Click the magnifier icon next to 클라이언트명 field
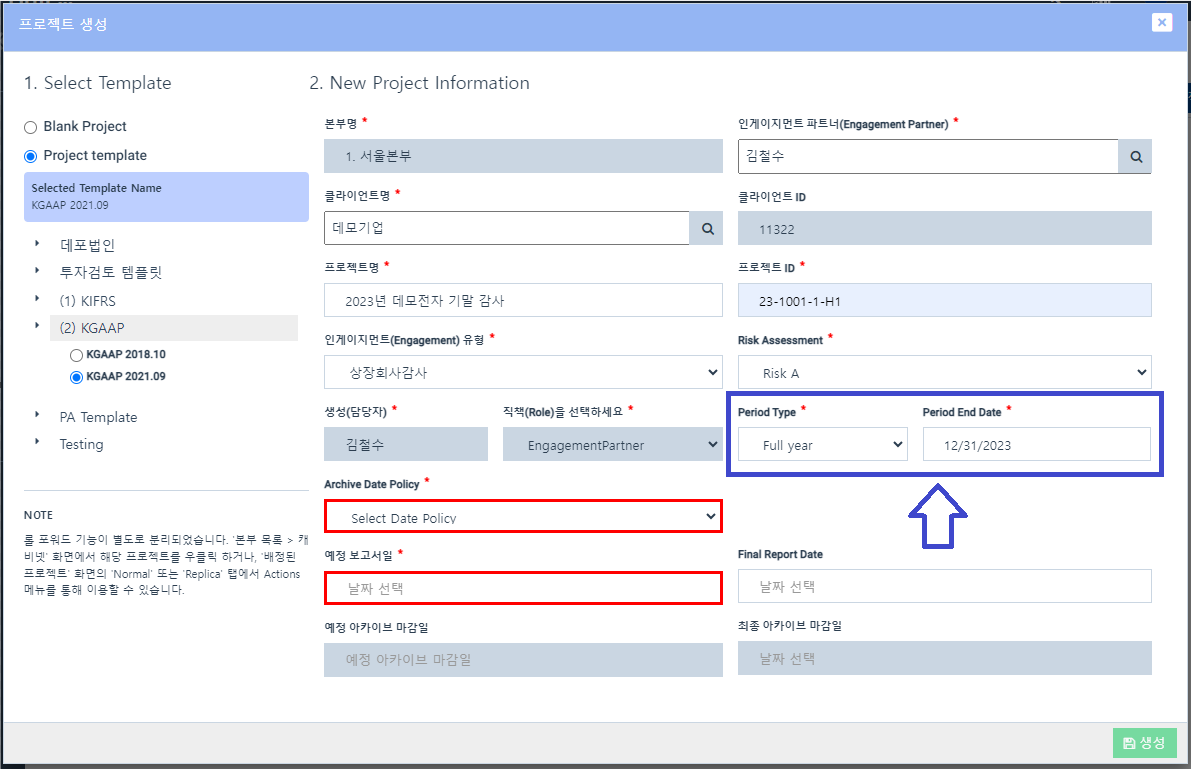 pos(706,228)
